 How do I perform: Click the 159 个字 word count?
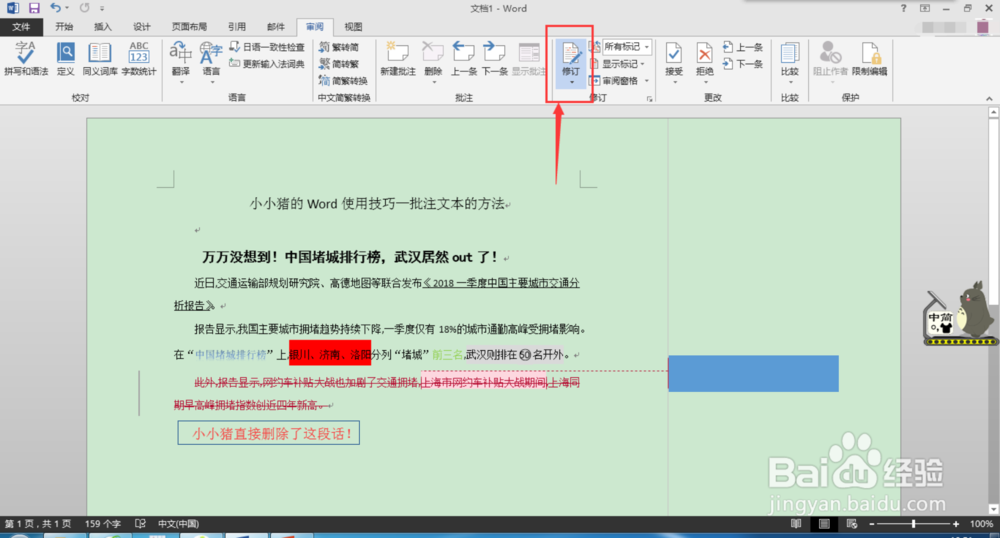coord(103,524)
